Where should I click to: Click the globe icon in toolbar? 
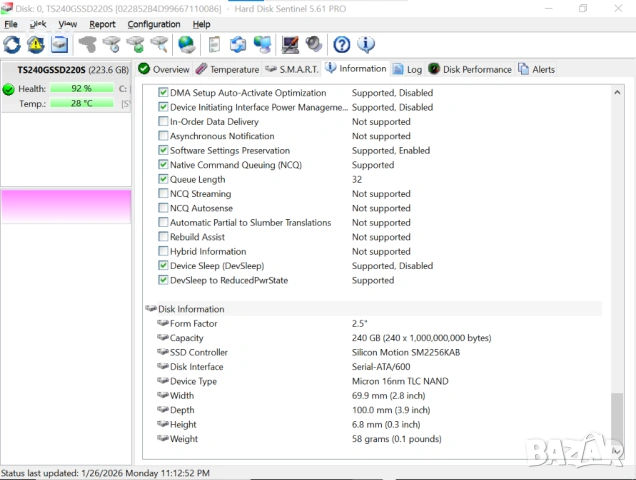186,44
